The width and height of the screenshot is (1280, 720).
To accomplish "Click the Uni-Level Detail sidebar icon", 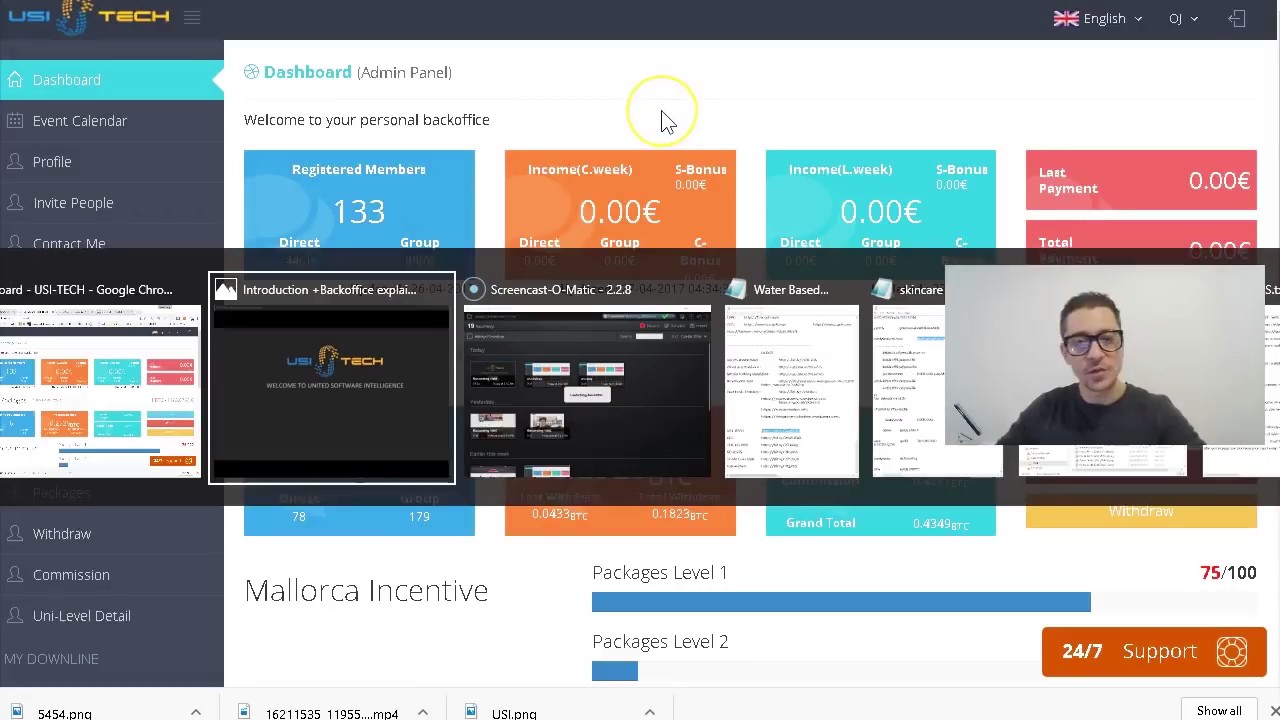I will [x=15, y=616].
